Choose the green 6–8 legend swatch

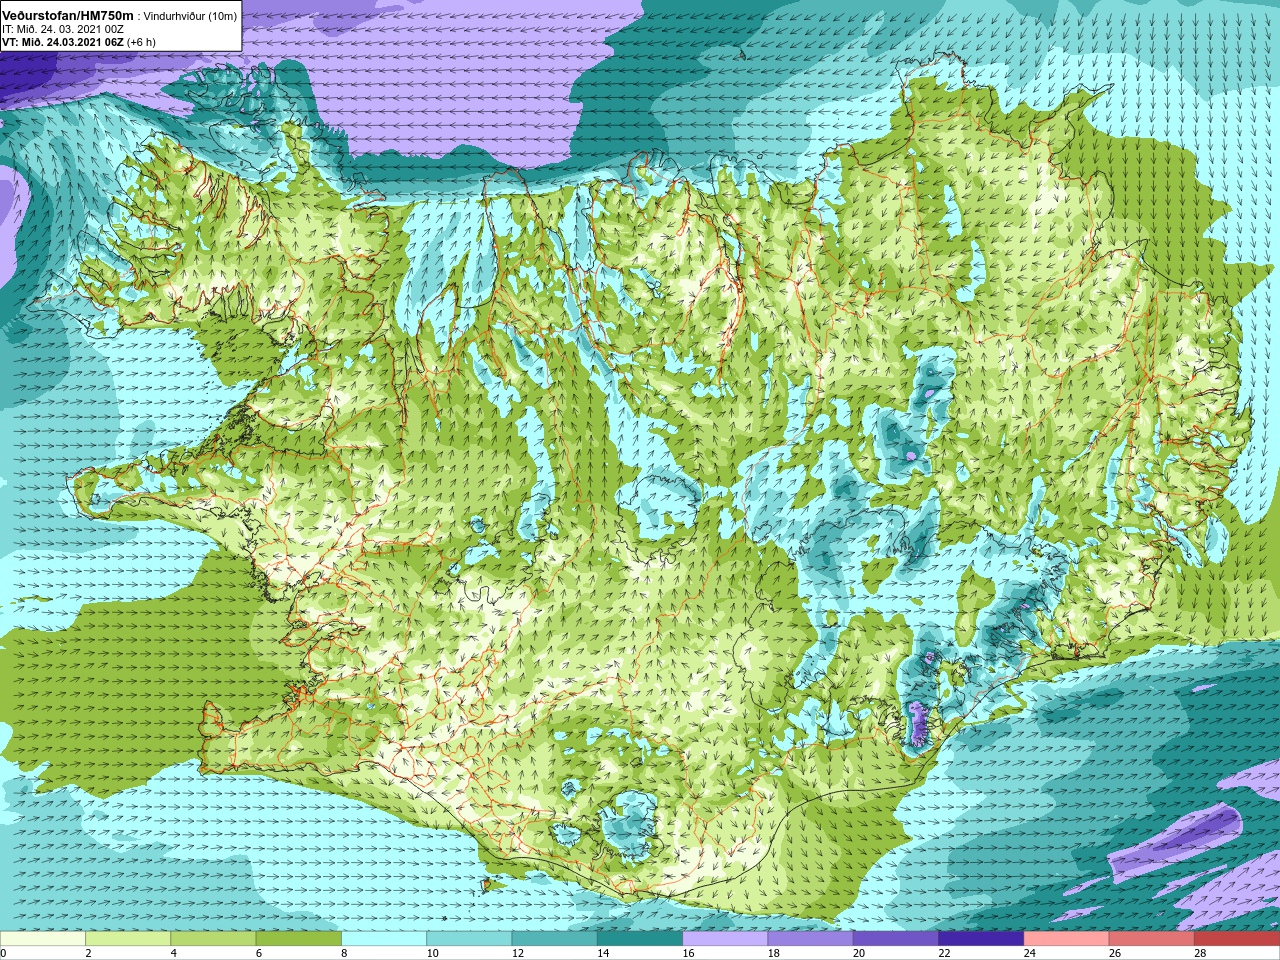point(299,939)
